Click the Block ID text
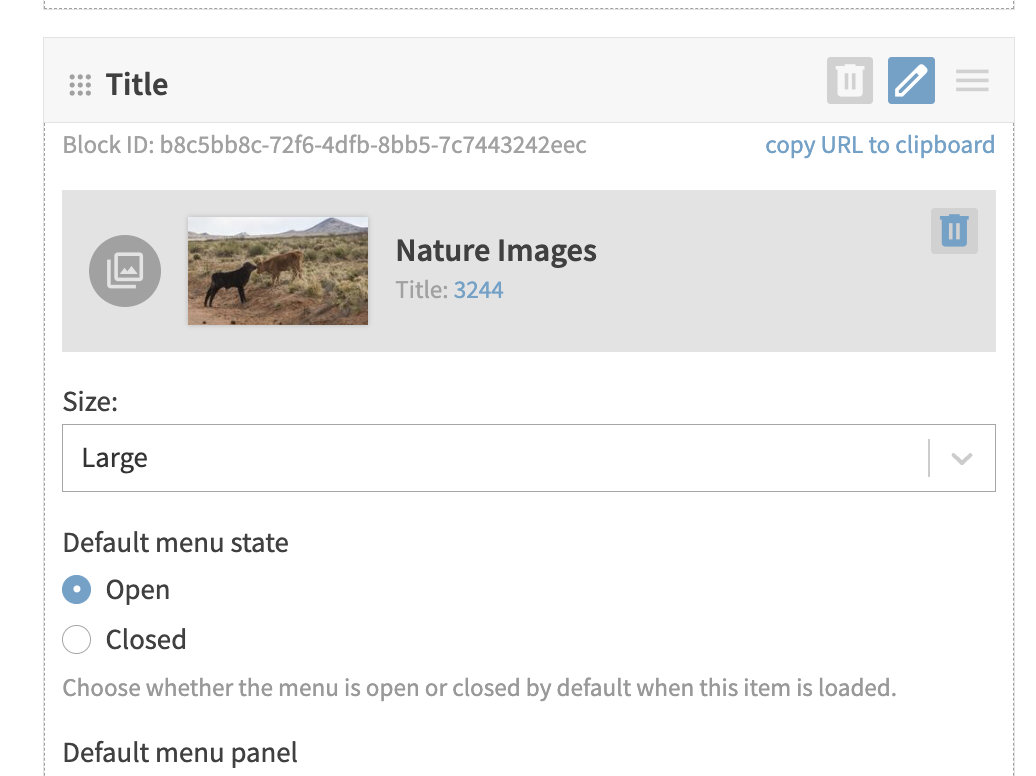Viewport: 1036px width, 776px height. (324, 145)
